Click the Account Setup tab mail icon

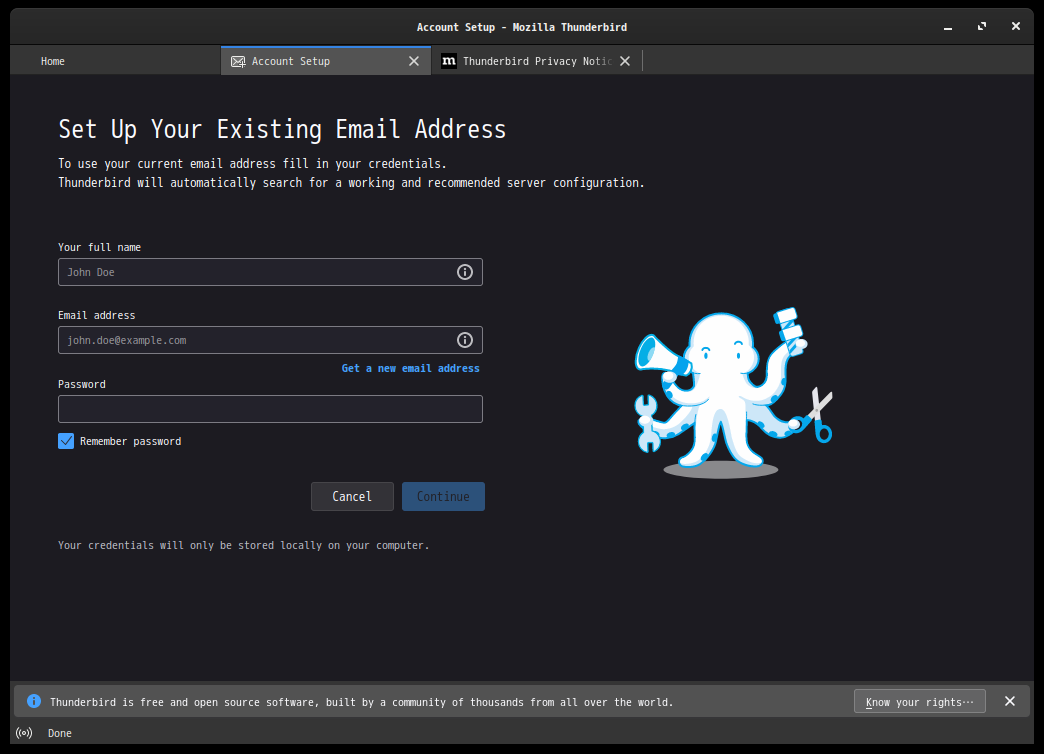[238, 61]
